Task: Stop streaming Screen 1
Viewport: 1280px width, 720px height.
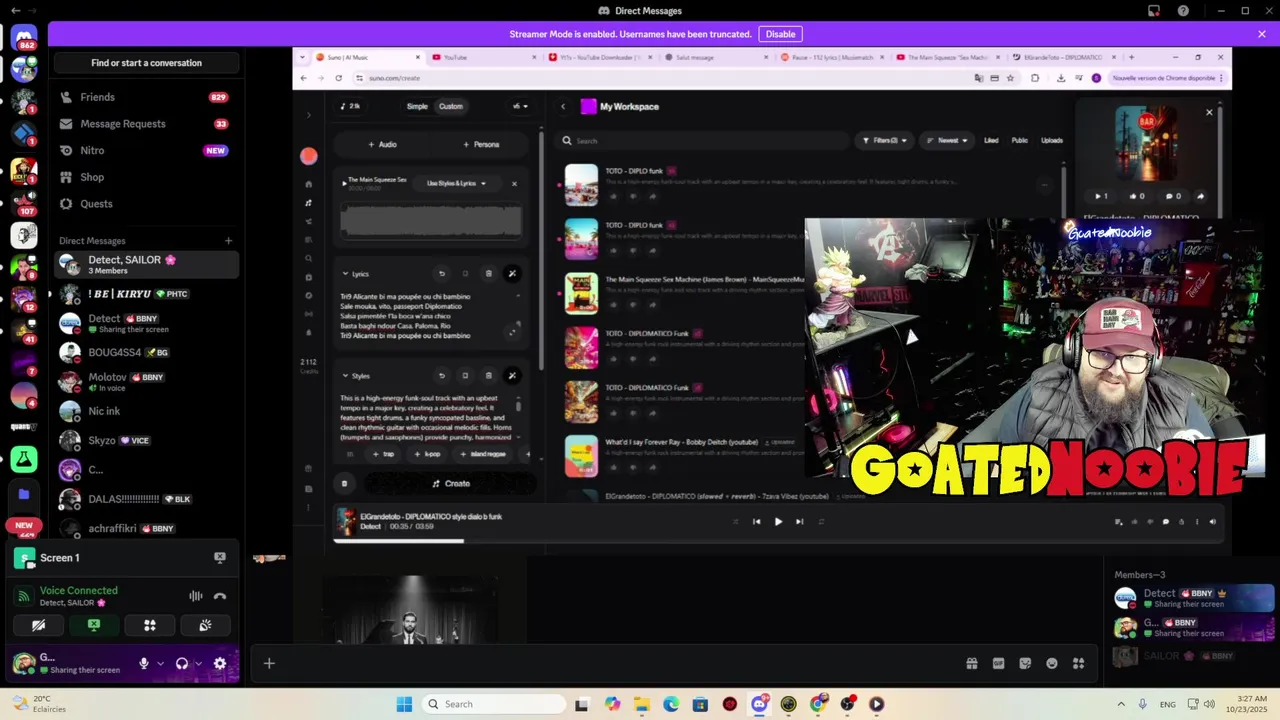Action: click(220, 558)
